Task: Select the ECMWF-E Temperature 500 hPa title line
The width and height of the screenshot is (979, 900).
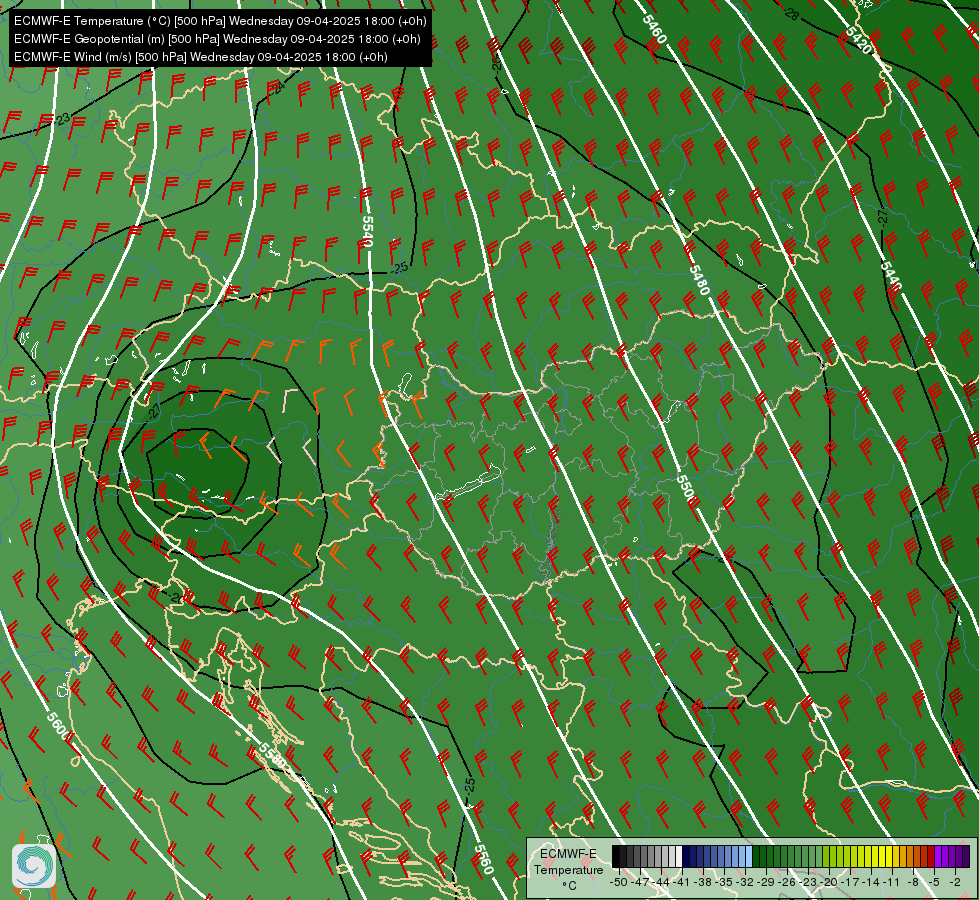Action: (x=220, y=21)
